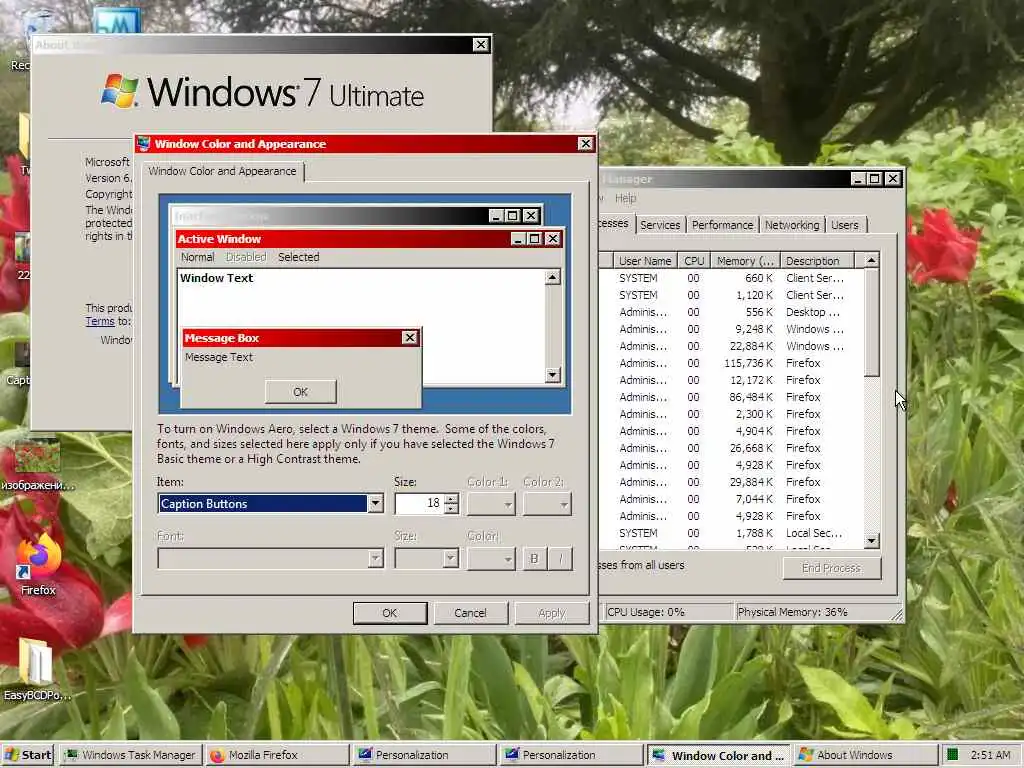Open the Color 2 swatch dropdown

(x=547, y=504)
